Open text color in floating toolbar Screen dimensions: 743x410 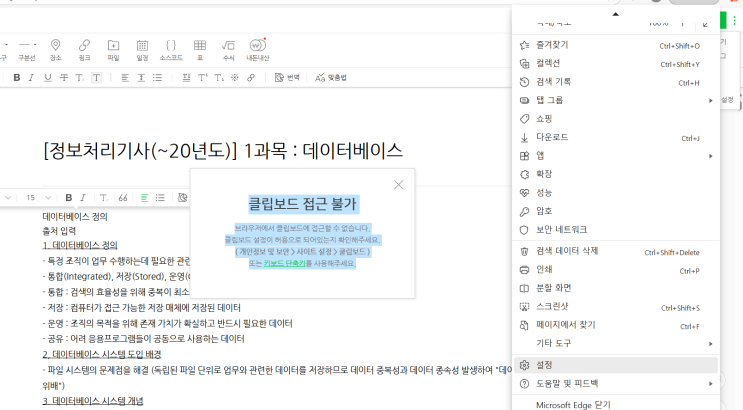(103, 198)
